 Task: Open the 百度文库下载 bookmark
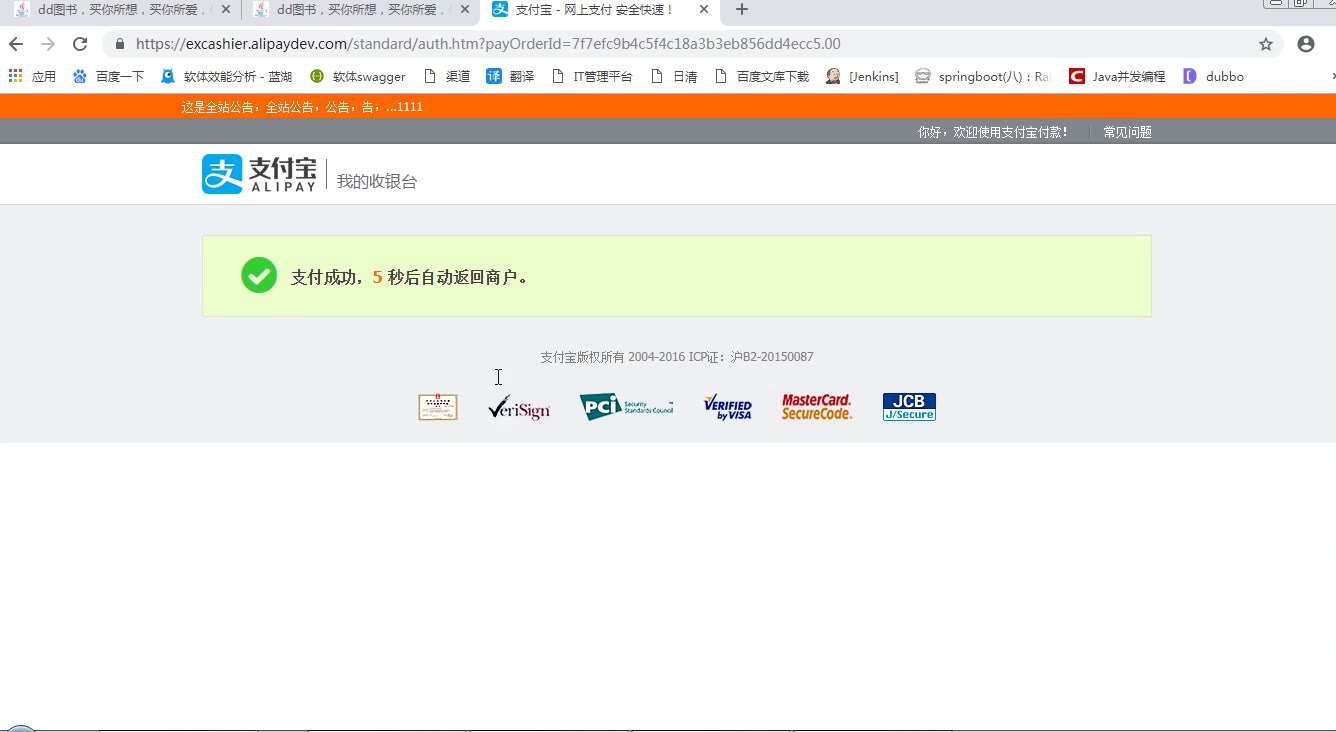762,76
